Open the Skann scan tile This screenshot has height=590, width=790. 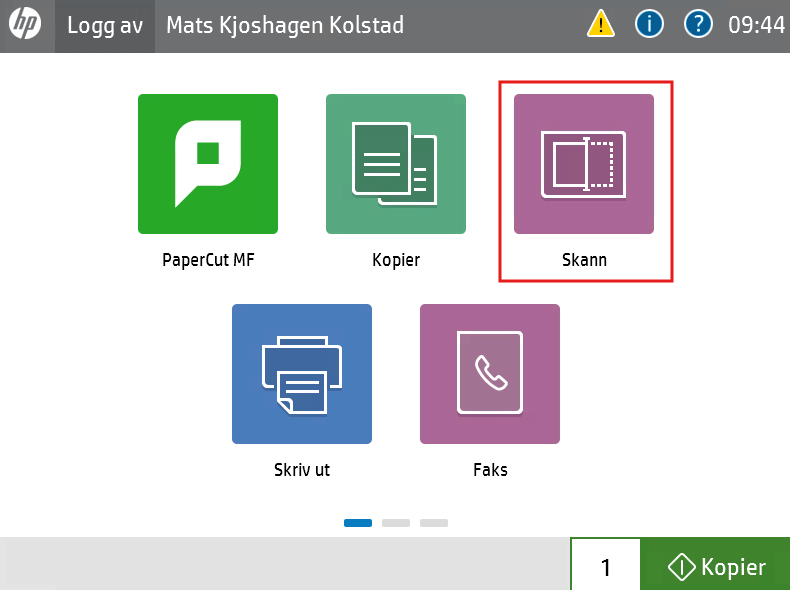[x=583, y=164]
